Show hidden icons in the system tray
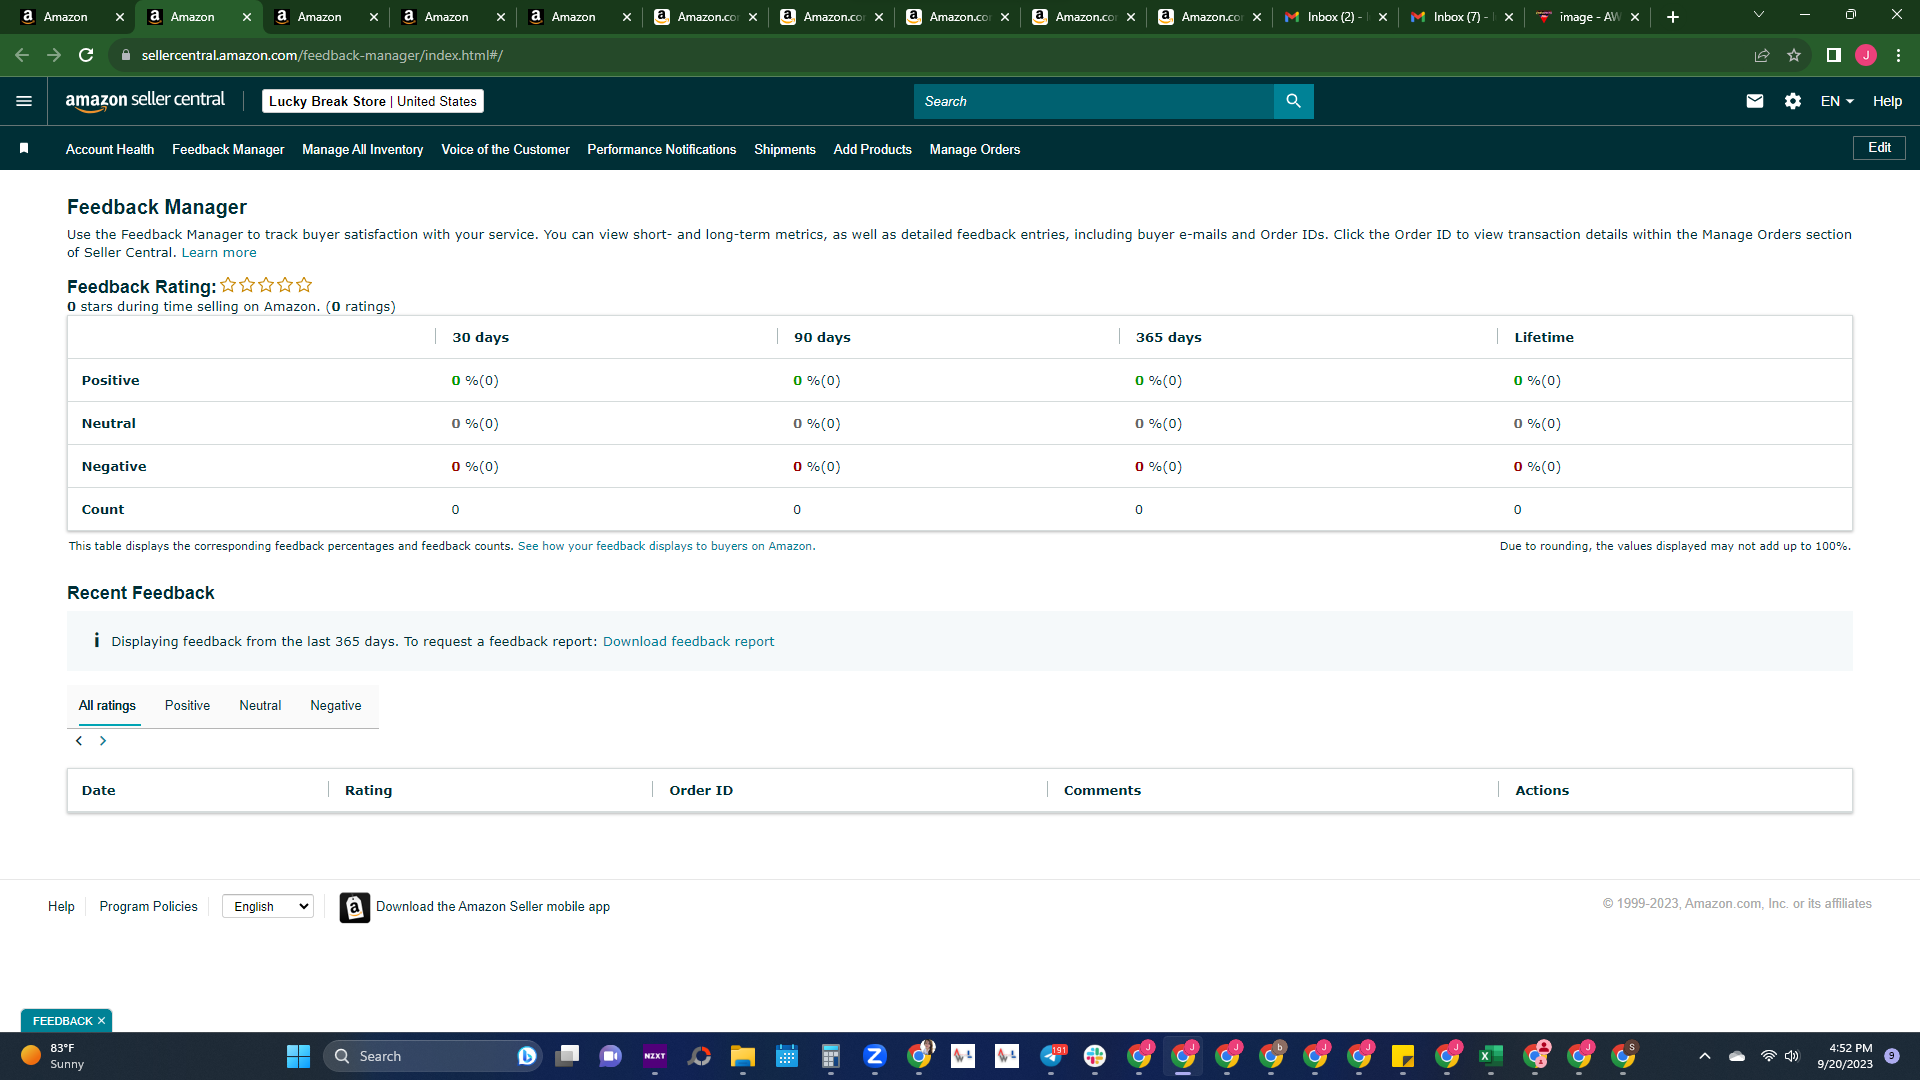The width and height of the screenshot is (1920, 1080). [x=1705, y=1056]
